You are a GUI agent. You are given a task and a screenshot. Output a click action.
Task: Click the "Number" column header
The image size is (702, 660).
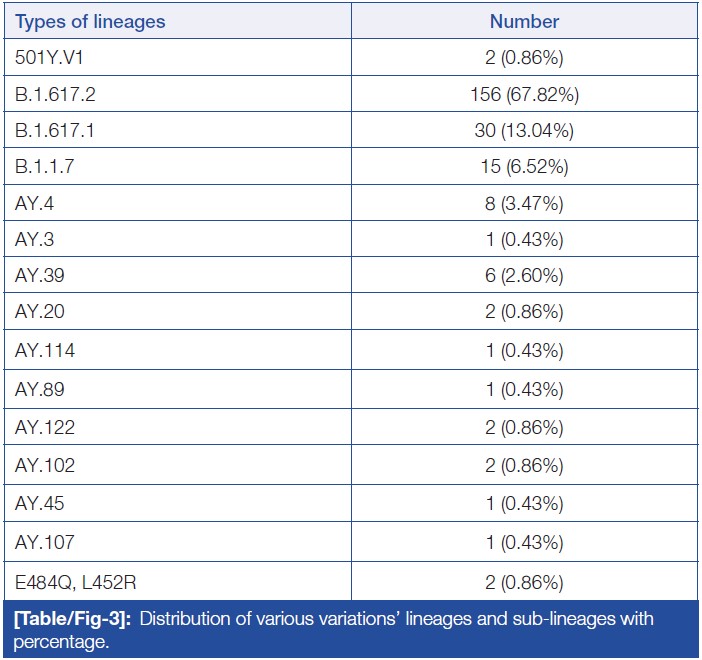click(x=524, y=21)
